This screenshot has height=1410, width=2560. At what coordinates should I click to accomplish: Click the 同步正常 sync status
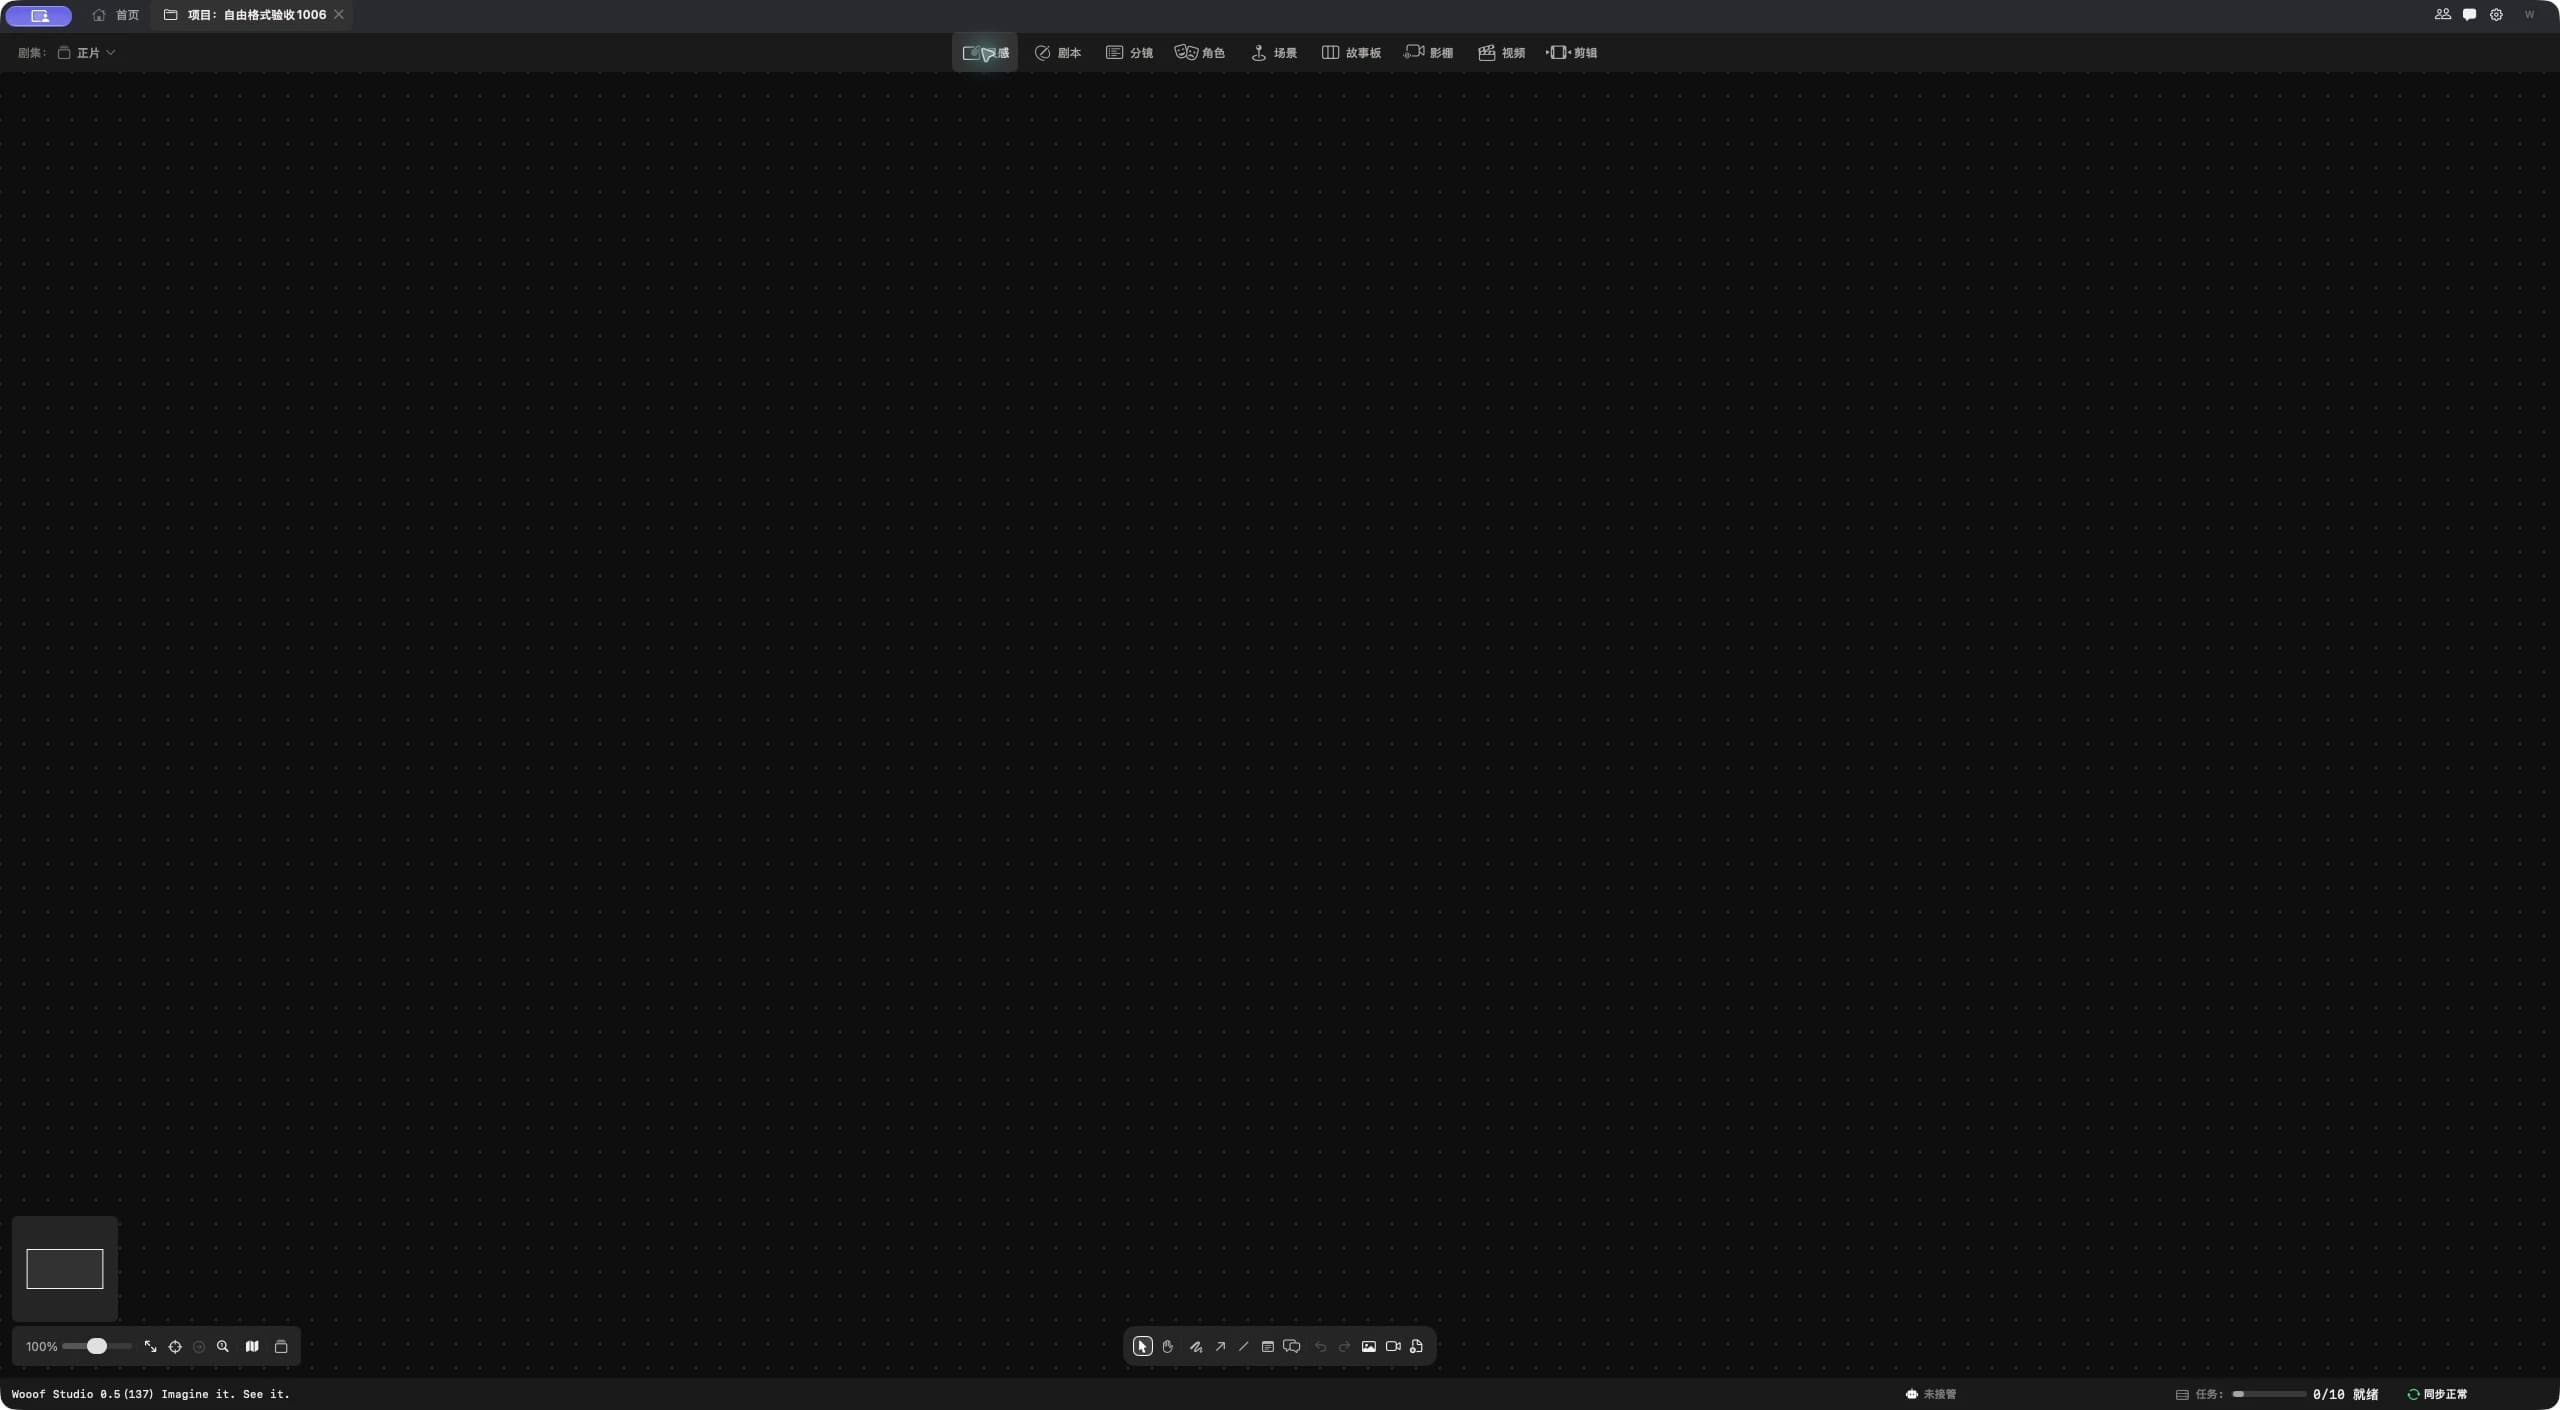[2437, 1394]
